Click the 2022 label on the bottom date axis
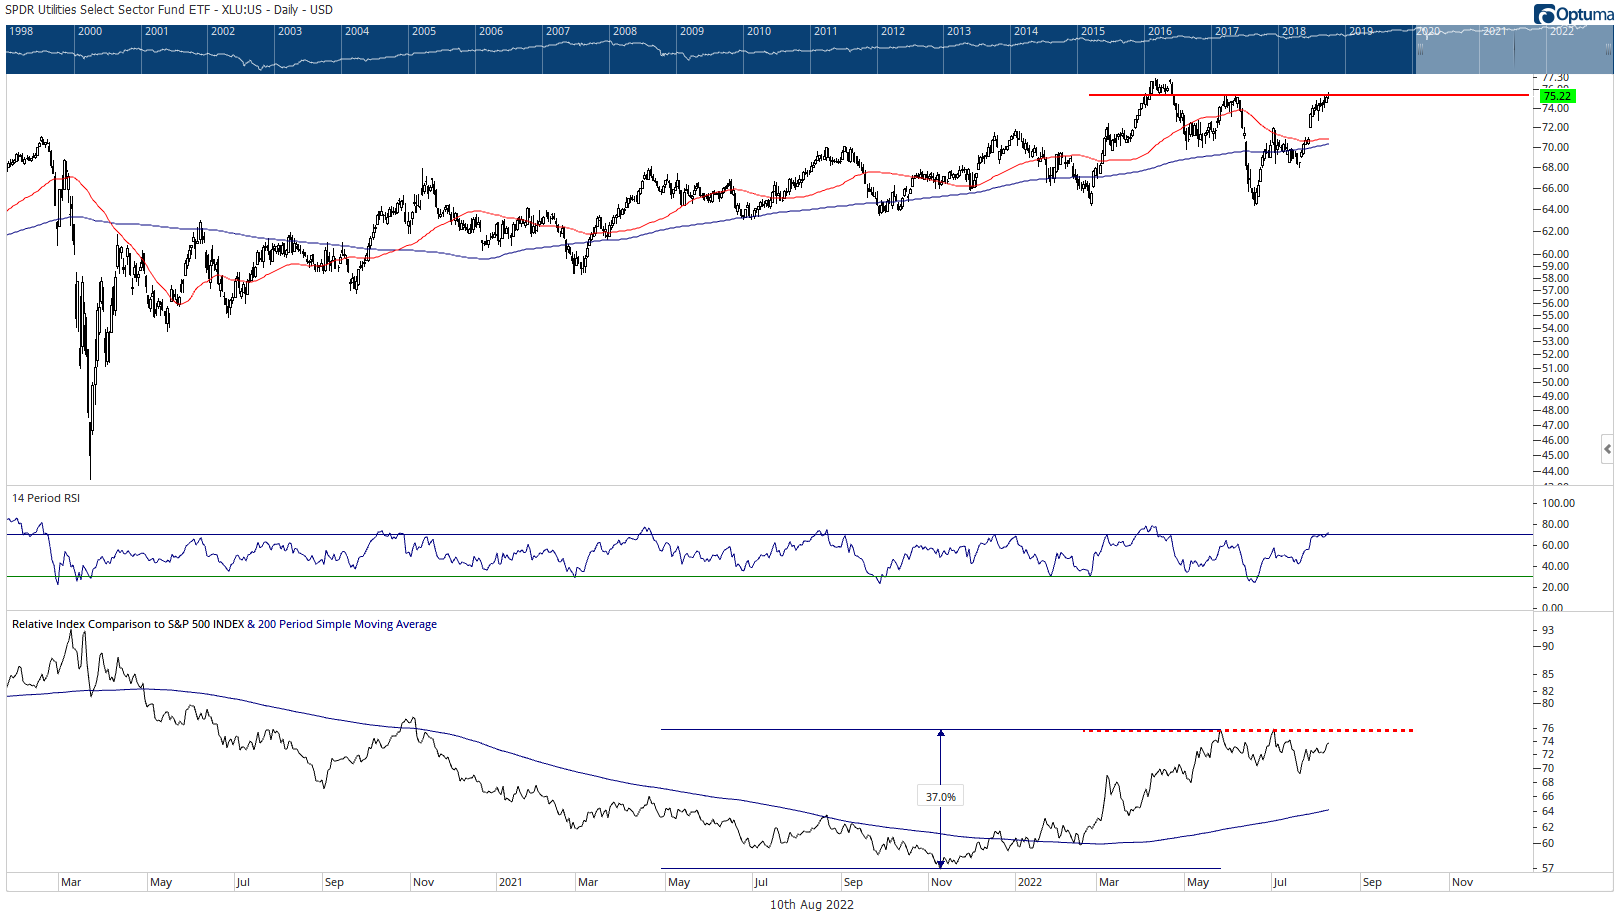Image resolution: width=1620 pixels, height=924 pixels. [1030, 882]
